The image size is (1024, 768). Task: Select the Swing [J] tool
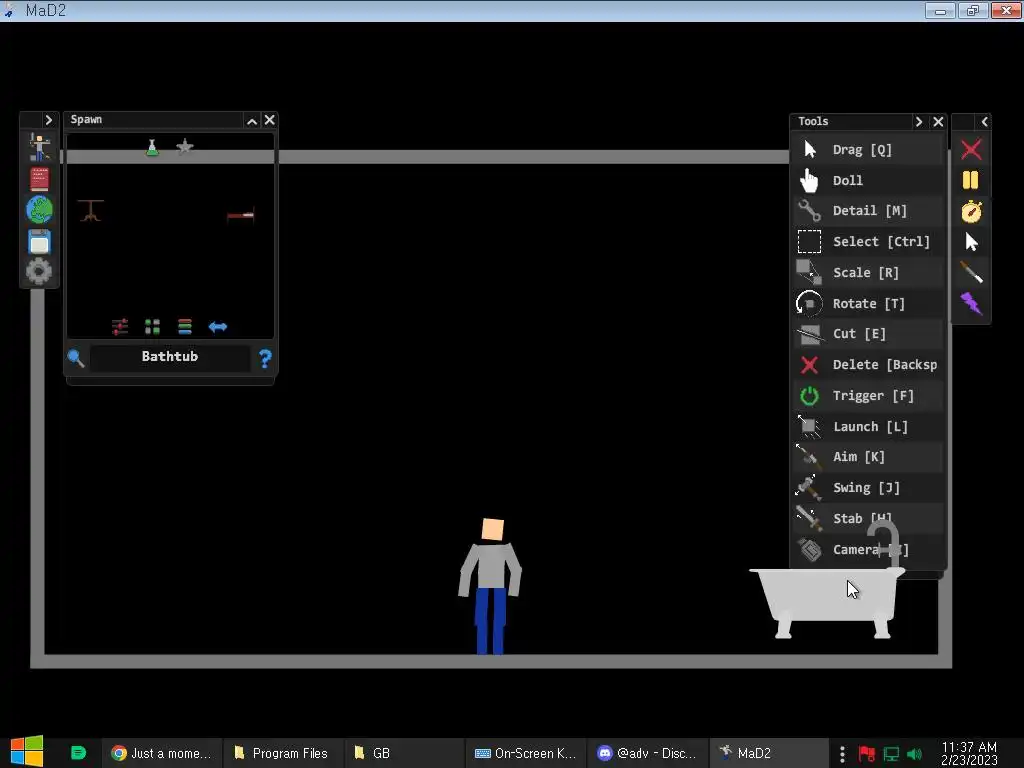tap(868, 488)
